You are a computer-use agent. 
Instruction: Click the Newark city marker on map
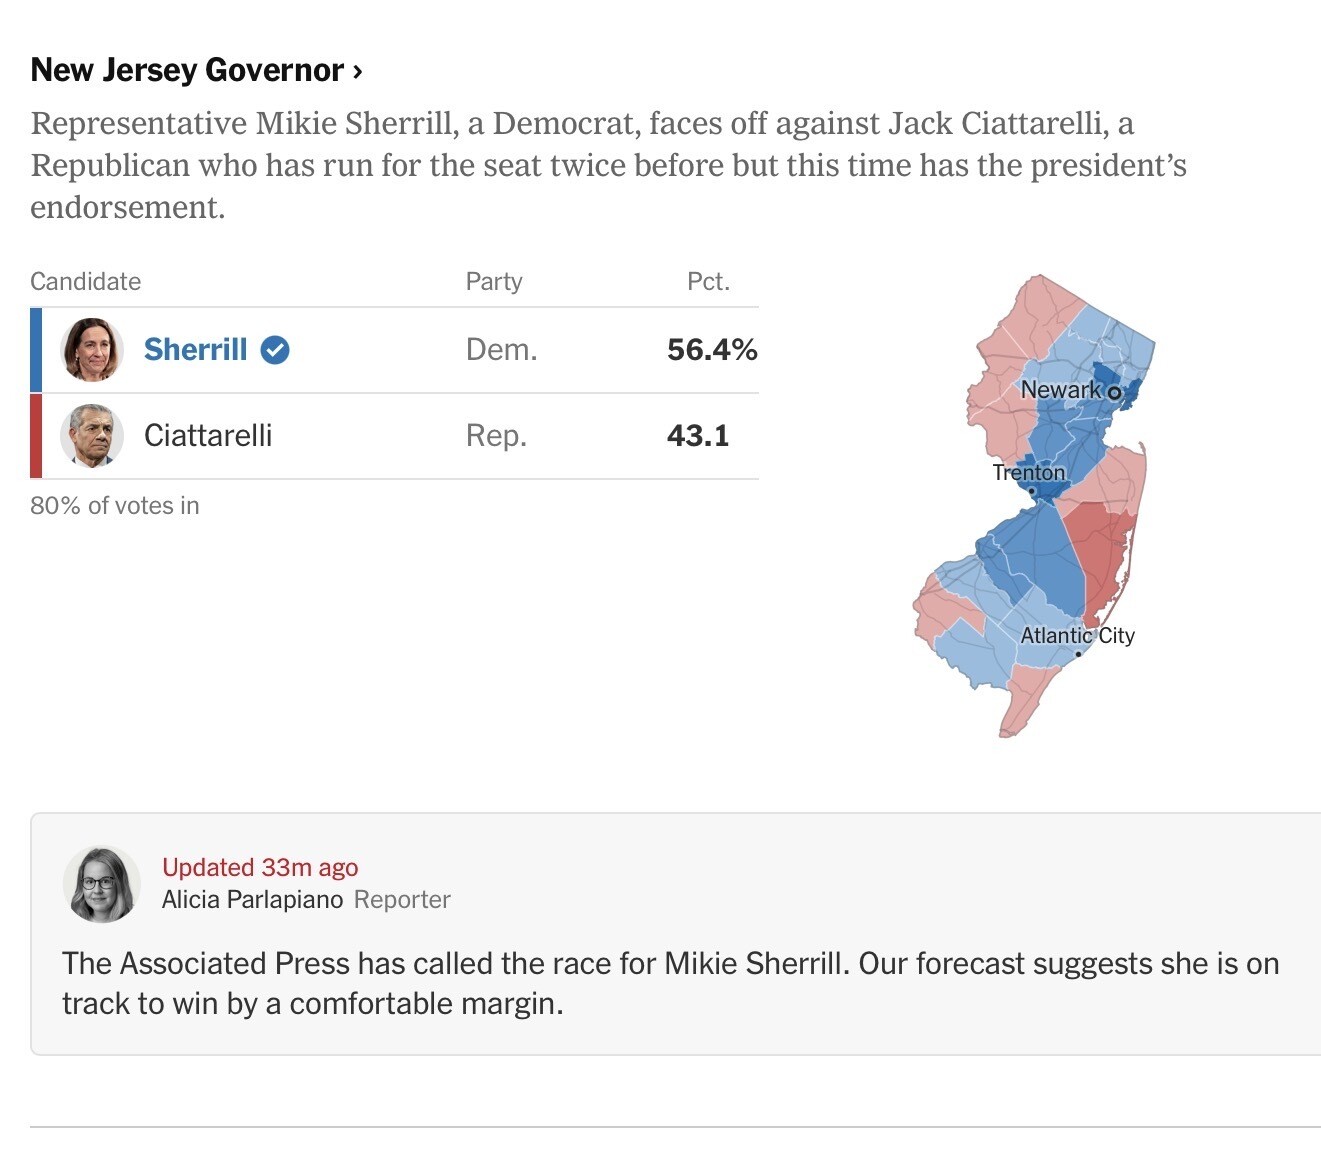pyautogui.click(x=1114, y=392)
